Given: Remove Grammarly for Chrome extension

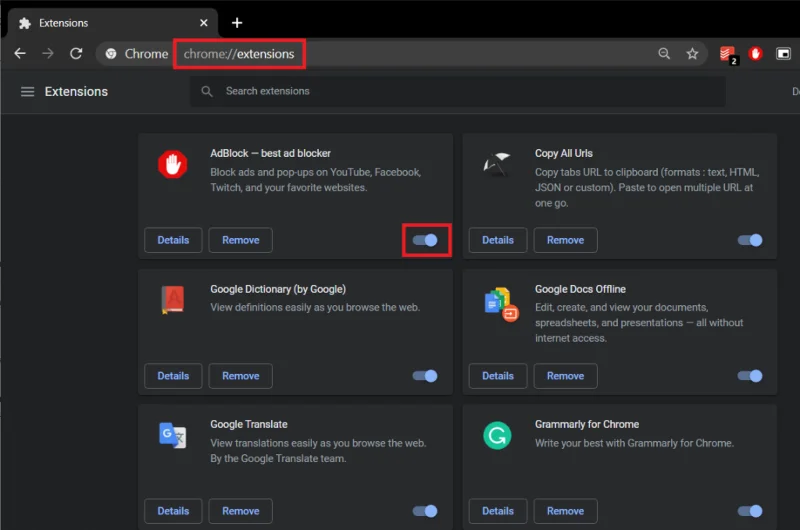Looking at the screenshot, I should coord(565,511).
